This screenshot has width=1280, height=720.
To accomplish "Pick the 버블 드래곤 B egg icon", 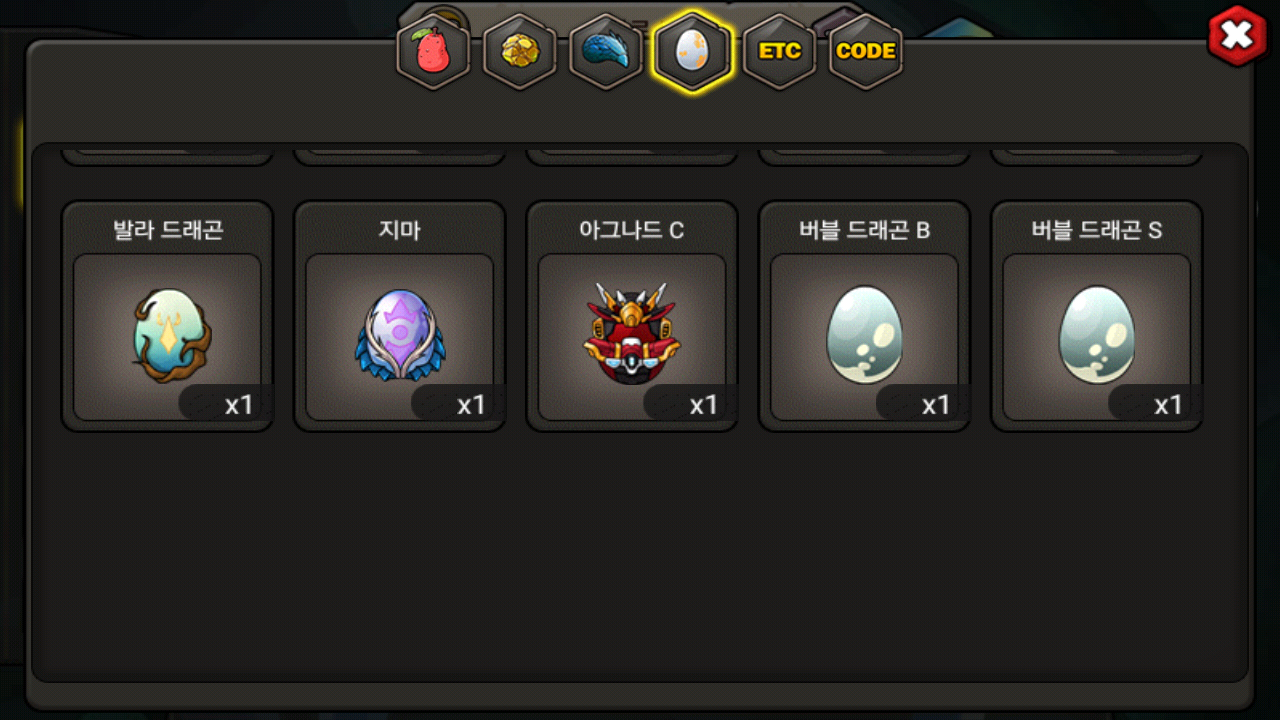I will [865, 336].
